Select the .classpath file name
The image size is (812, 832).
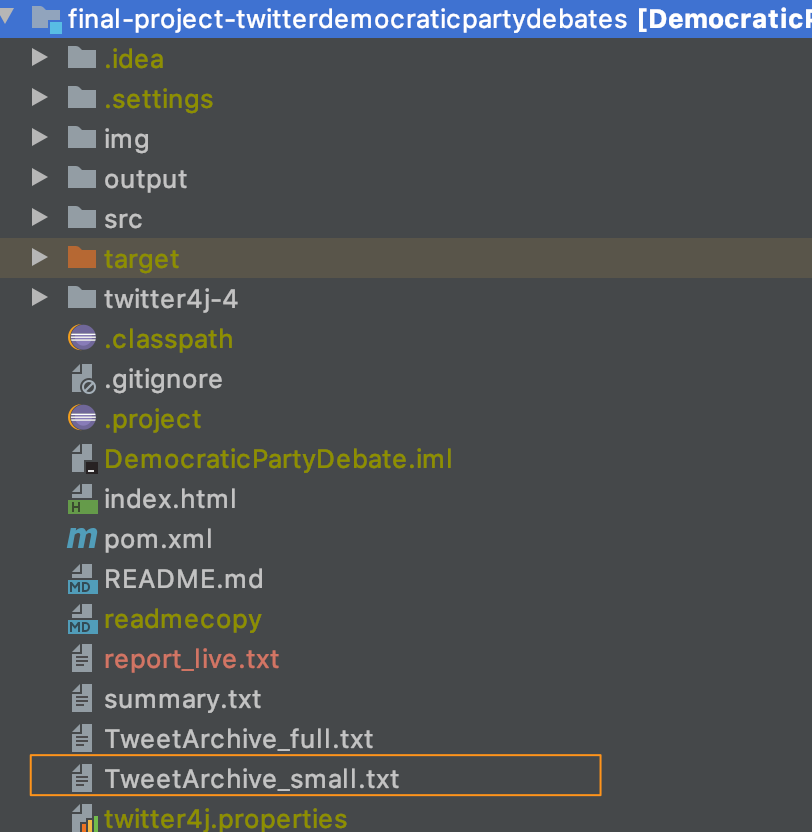pos(168,340)
